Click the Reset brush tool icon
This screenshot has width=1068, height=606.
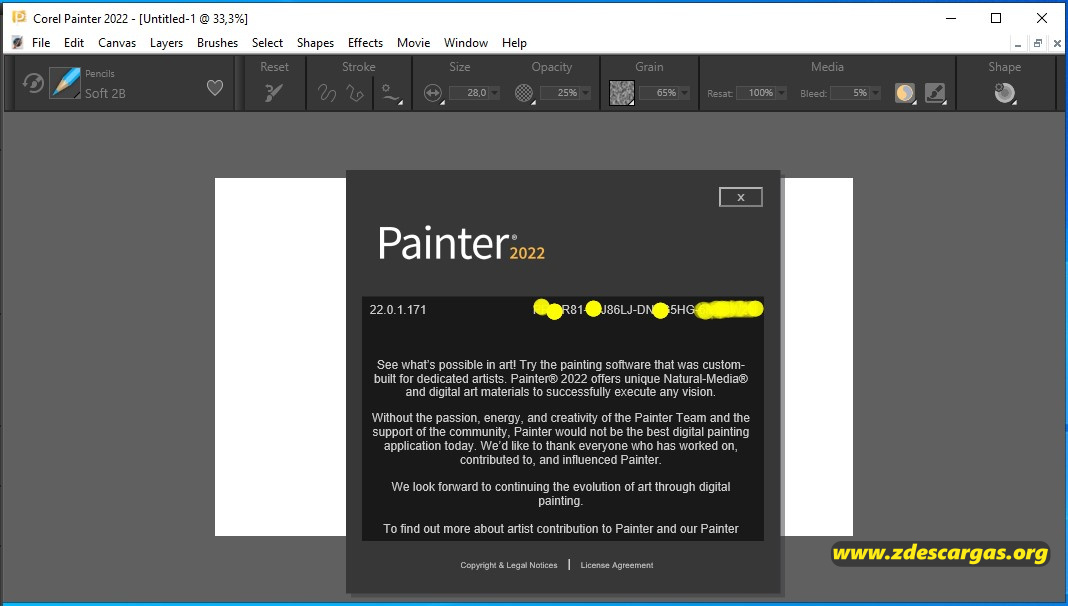pos(274,93)
